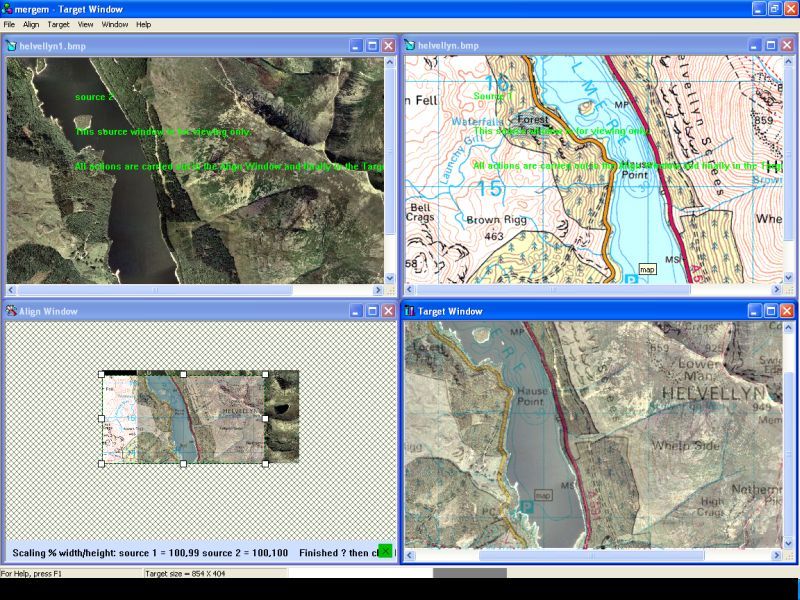This screenshot has height=600, width=800.
Task: Minimize the helvellyn1.bmp window
Action: click(356, 46)
